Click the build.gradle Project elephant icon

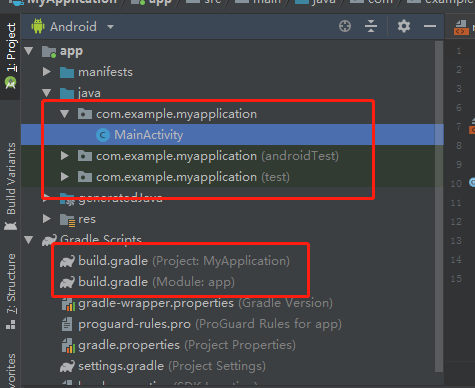tap(67, 261)
